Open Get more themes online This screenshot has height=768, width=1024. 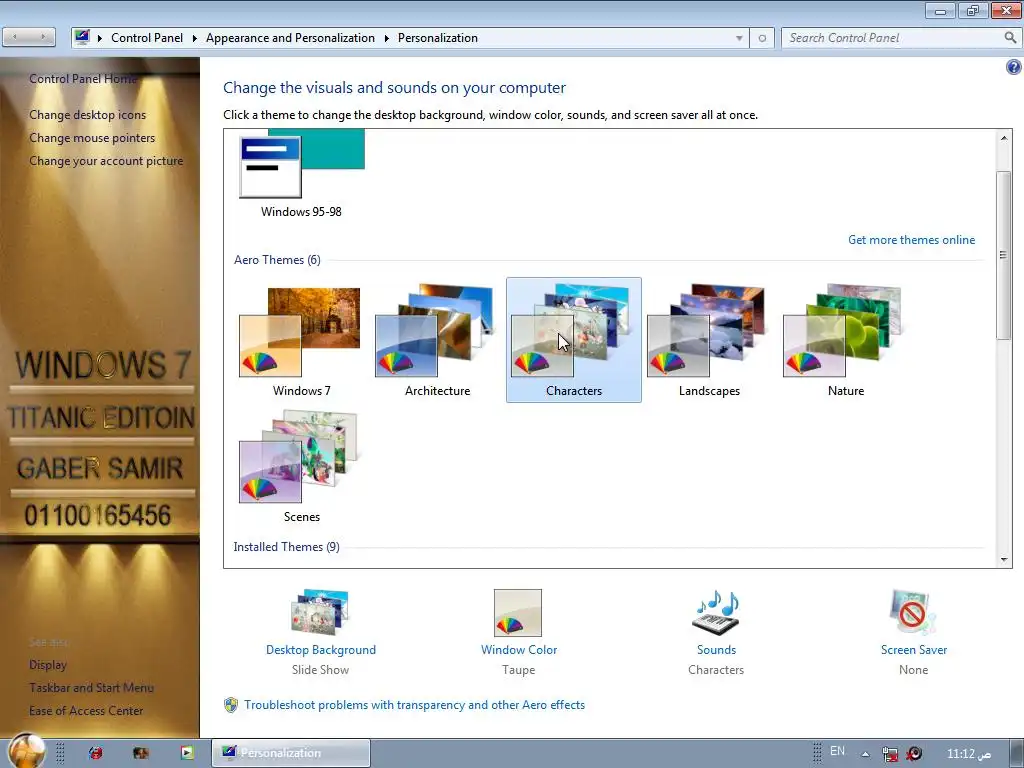(911, 240)
